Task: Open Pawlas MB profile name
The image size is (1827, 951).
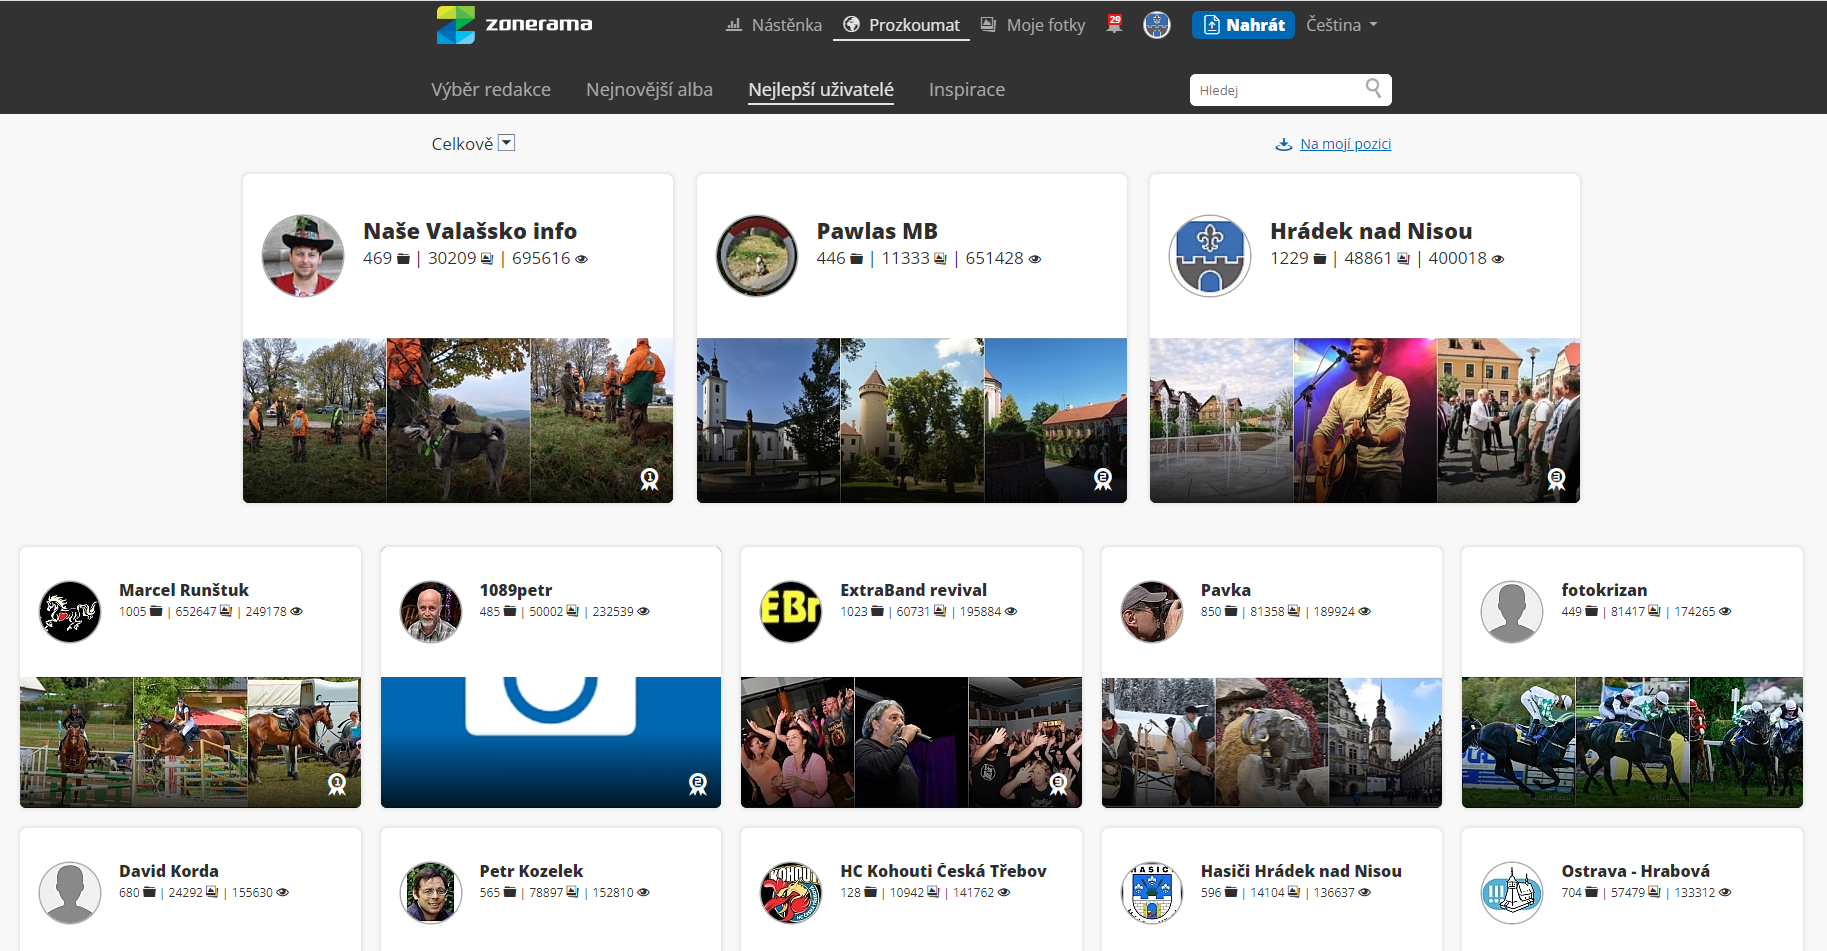Action: pos(877,231)
